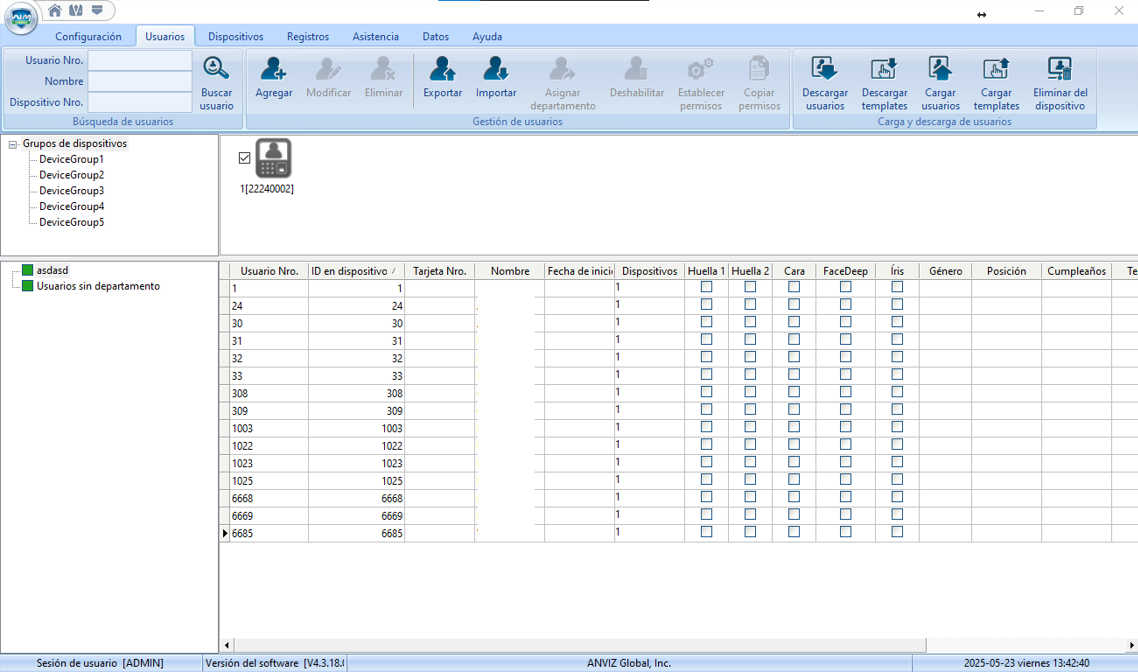1138x672 pixels.
Task: Collapse the Grupos de dispositivos tree
Action: [x=12, y=144]
